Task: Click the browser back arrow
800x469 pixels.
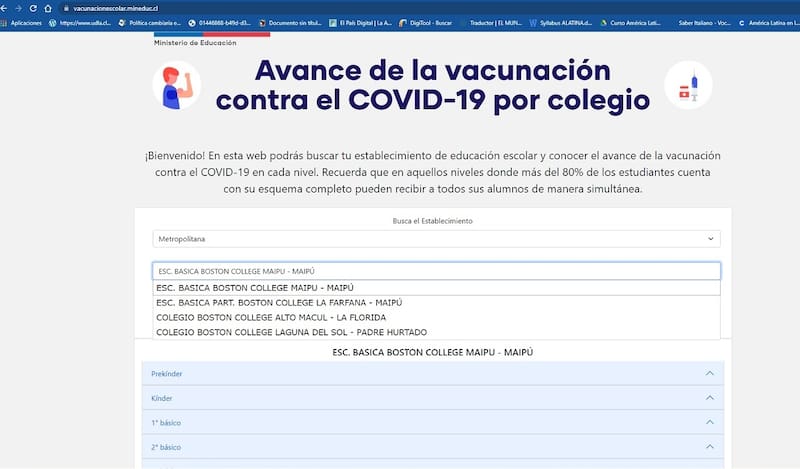Action: tap(7, 7)
